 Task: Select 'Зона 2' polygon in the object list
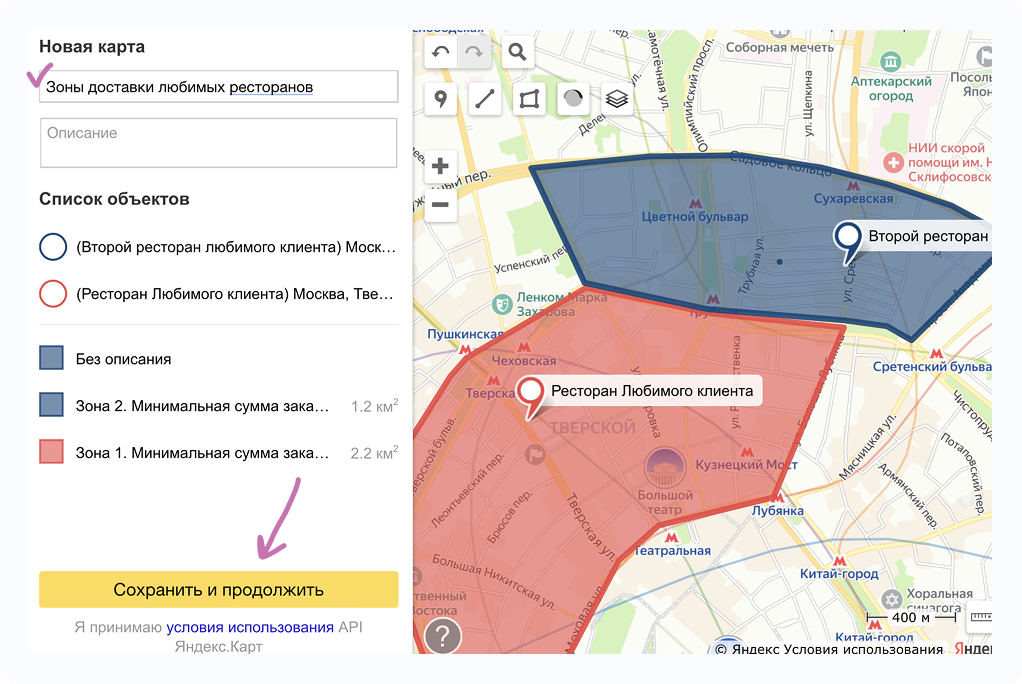202,406
